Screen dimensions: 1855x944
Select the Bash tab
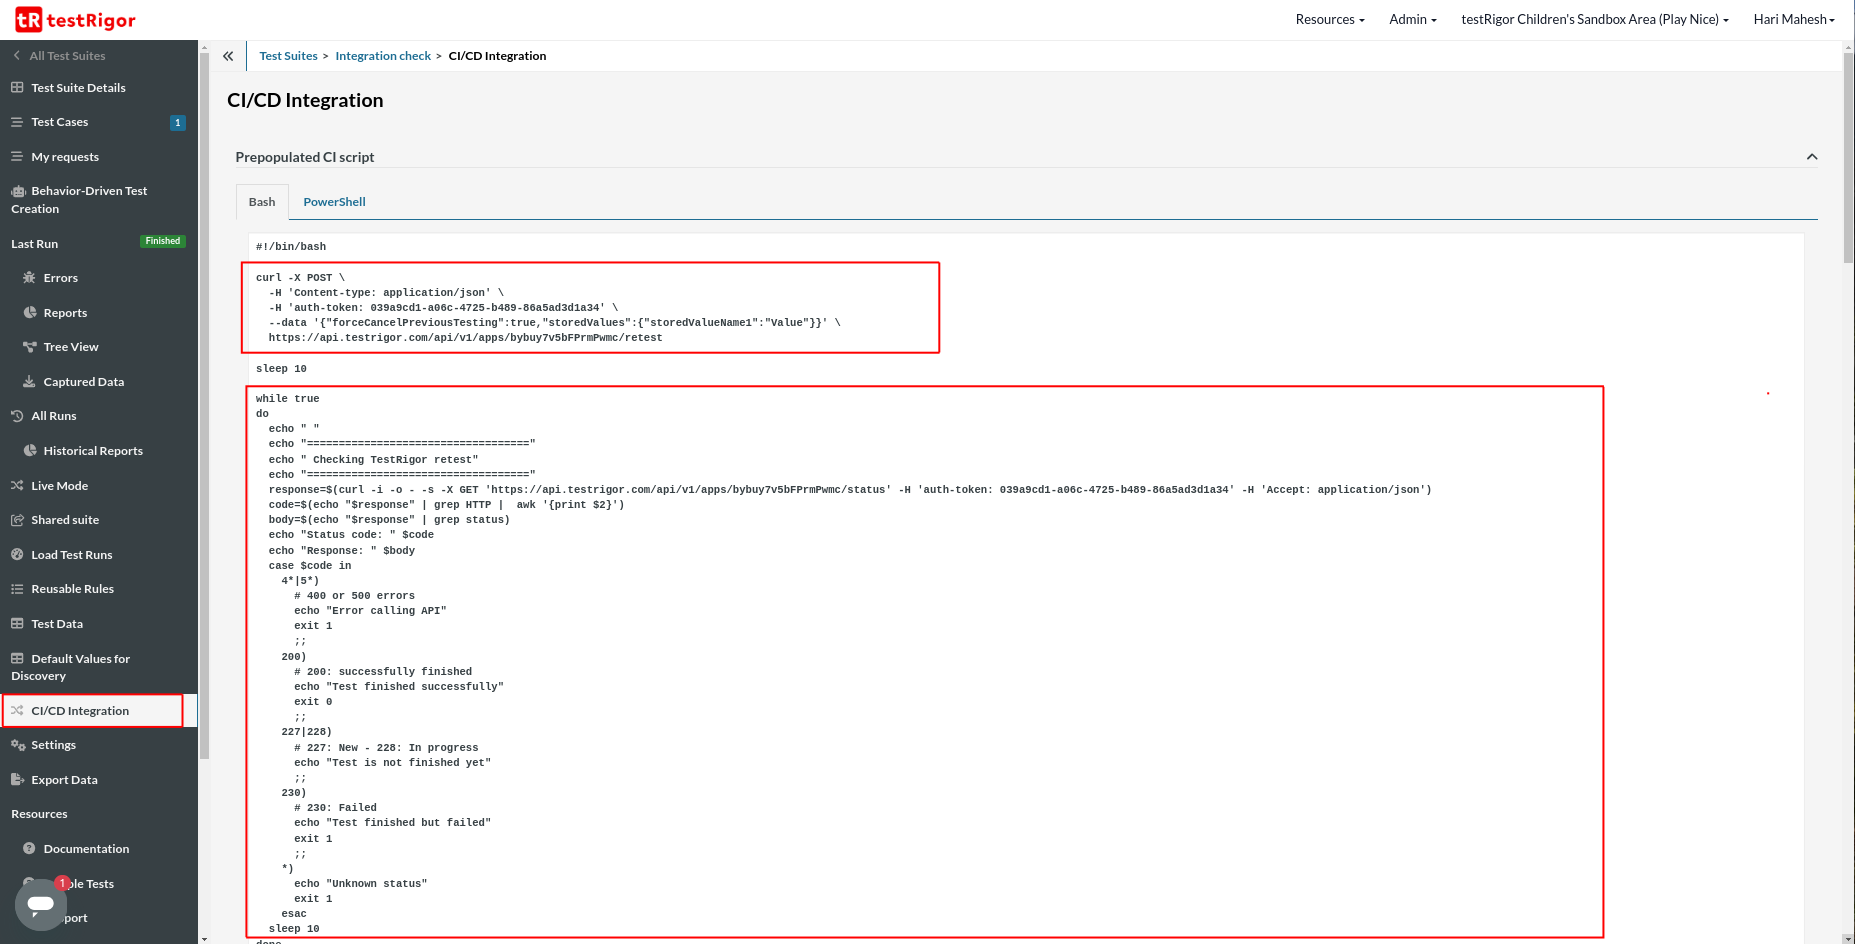tap(262, 202)
